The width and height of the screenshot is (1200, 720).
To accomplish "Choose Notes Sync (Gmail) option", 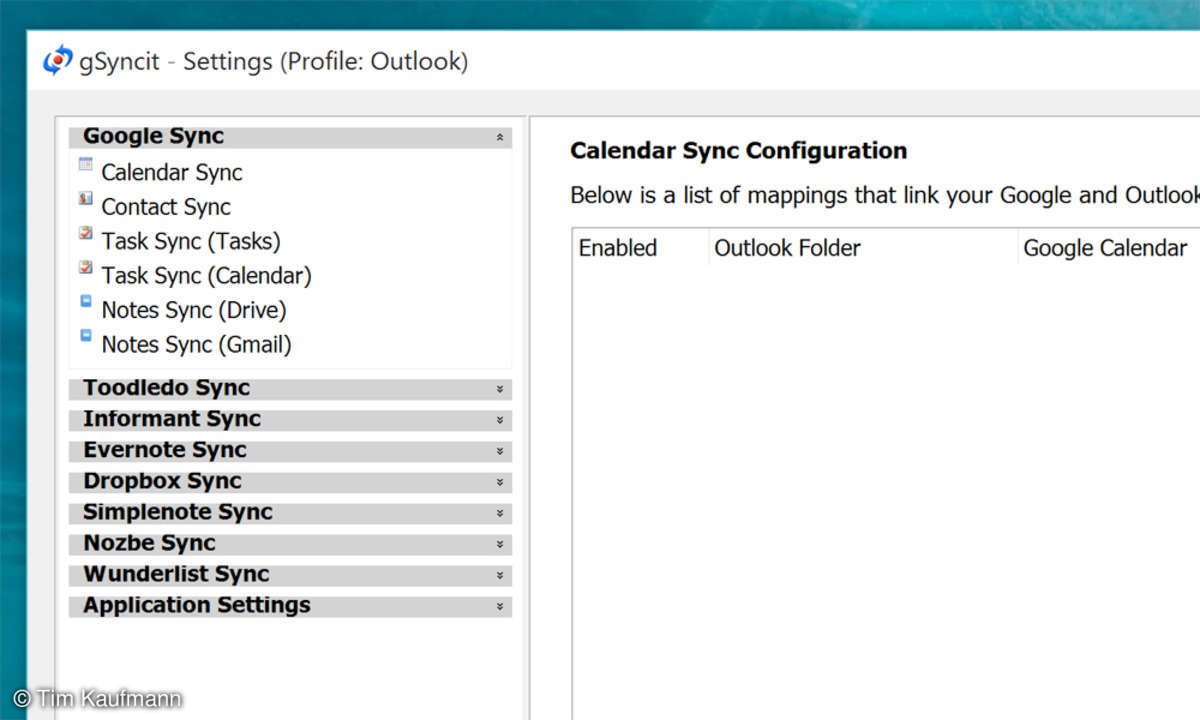I will click(x=196, y=344).
